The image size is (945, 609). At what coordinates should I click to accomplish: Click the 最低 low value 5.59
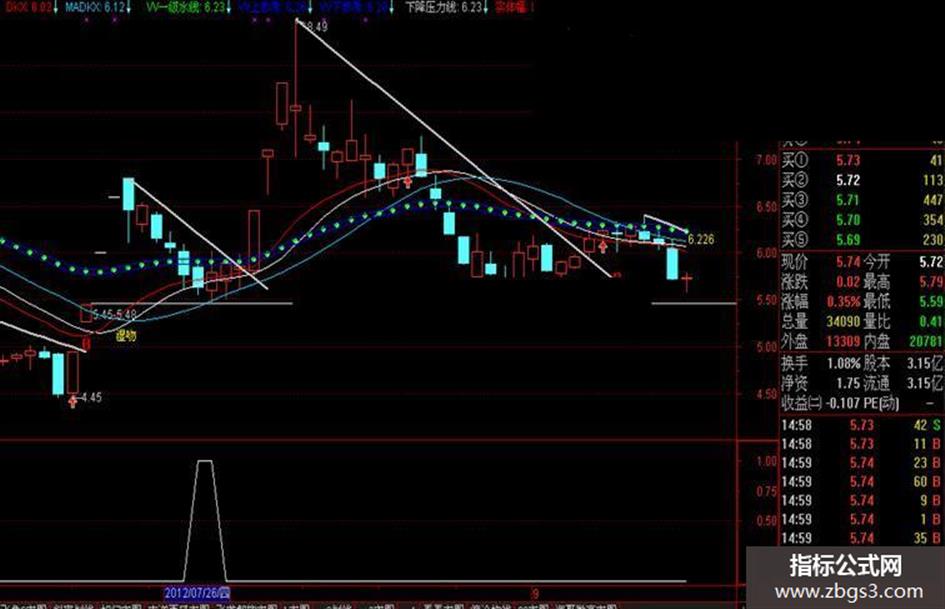(x=931, y=301)
